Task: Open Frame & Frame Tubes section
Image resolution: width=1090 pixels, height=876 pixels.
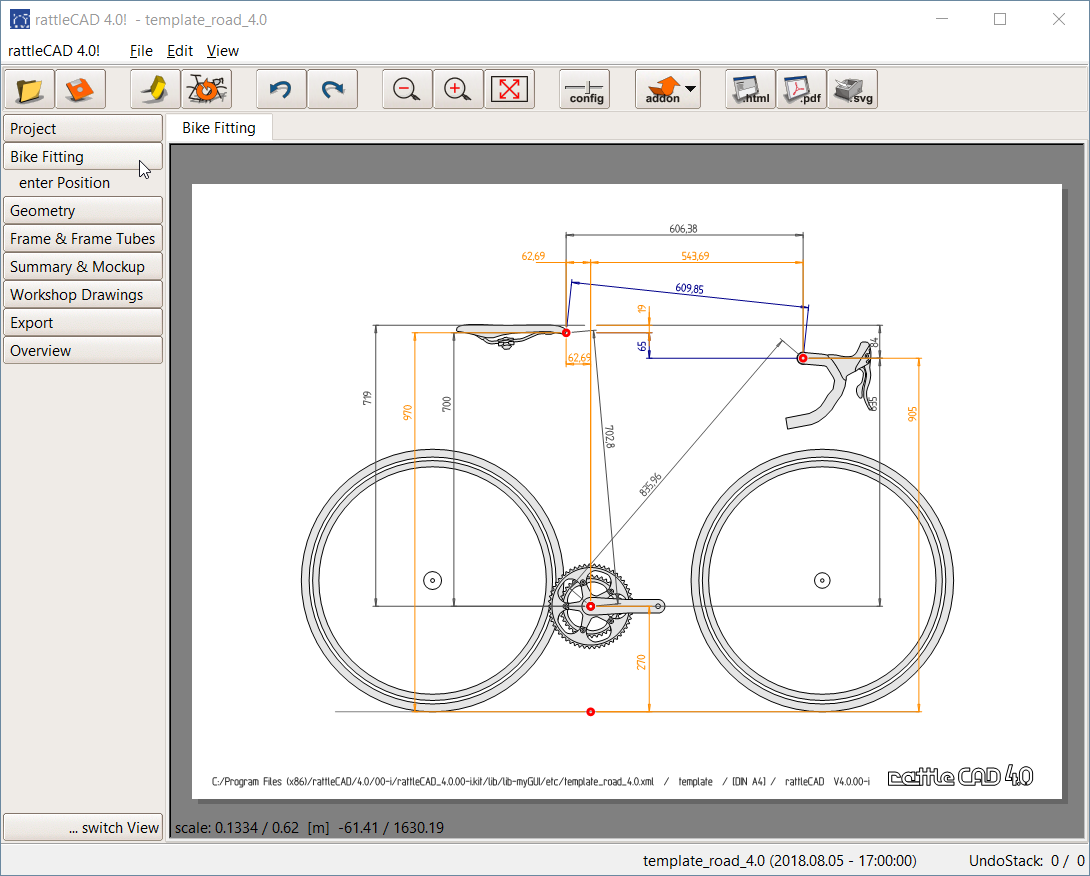Action: [x=83, y=238]
